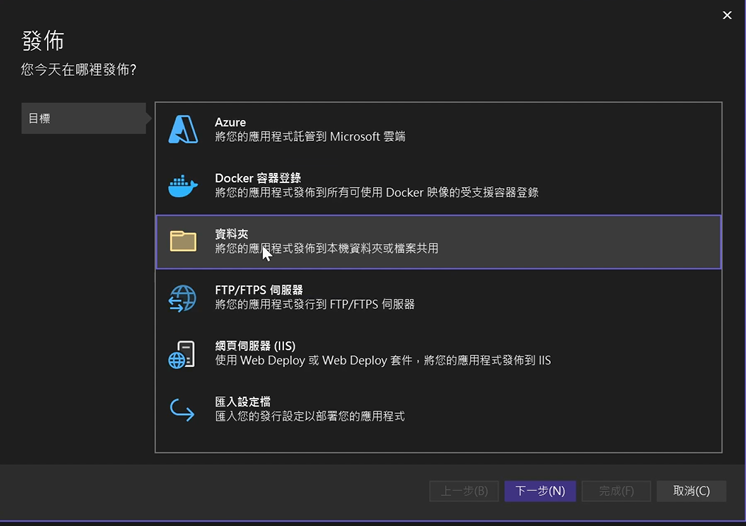Screen dimensions: 746x526
Task: Choose 匯入設定檔 option
Action: pyautogui.click(x=243, y=402)
